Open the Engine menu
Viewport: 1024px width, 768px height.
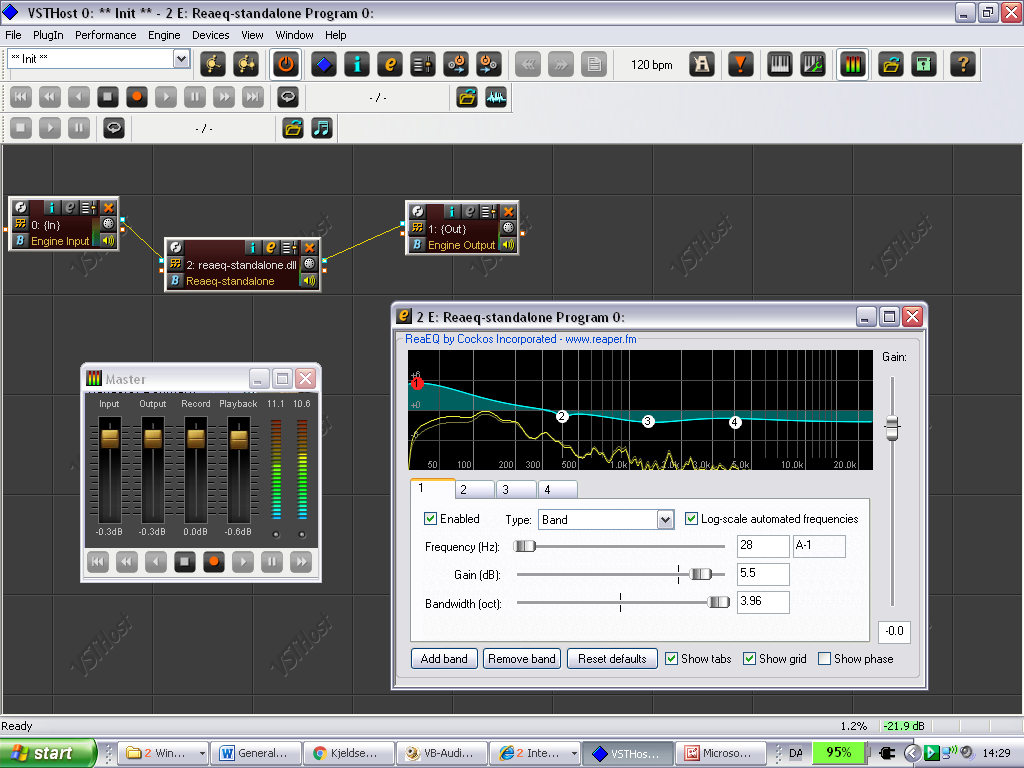click(x=164, y=35)
